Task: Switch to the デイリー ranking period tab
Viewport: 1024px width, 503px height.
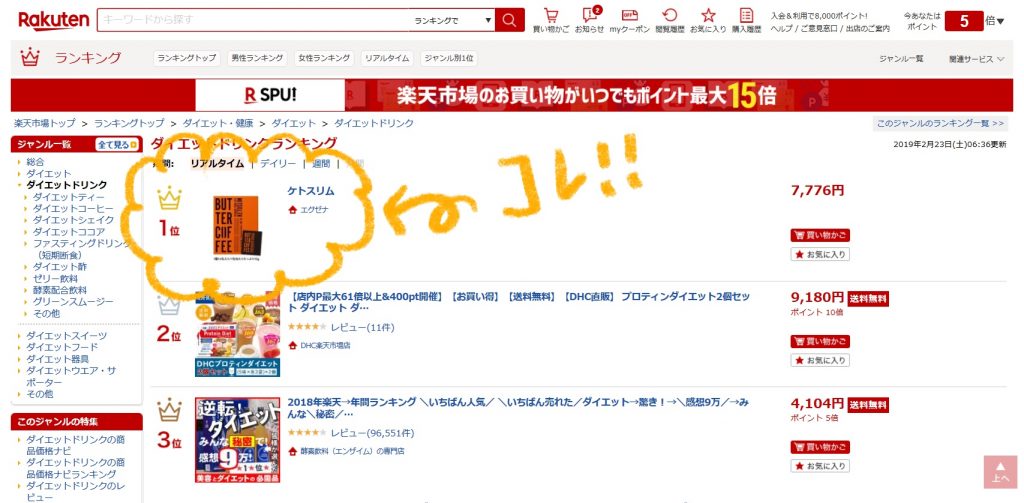Action: (x=278, y=163)
